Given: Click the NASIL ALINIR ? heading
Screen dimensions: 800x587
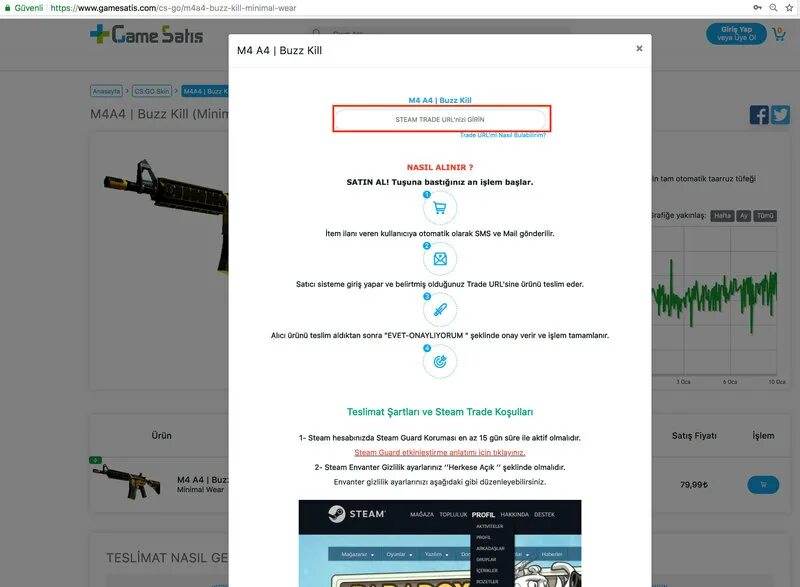Looking at the screenshot, I should tap(440, 167).
